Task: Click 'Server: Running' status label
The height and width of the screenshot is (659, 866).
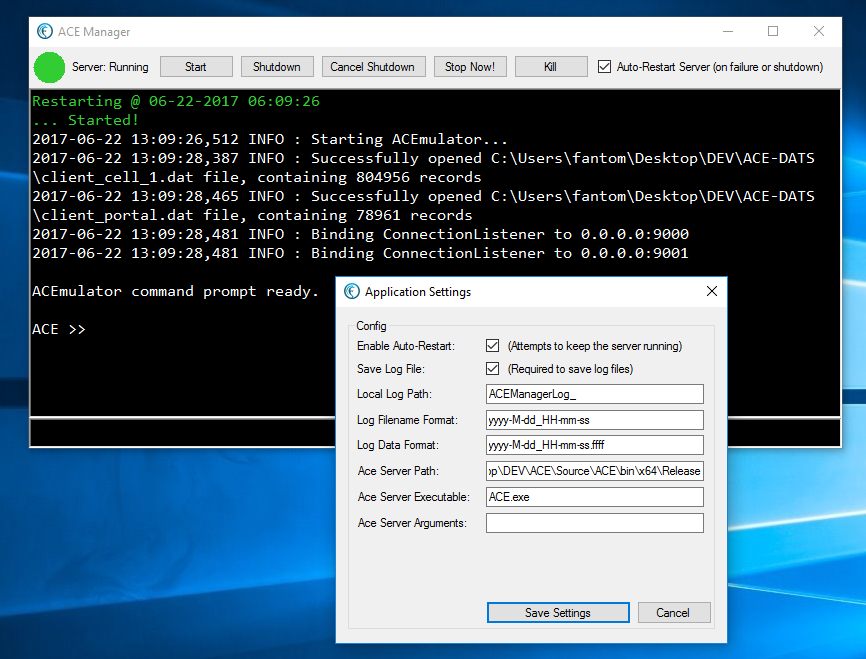Action: point(110,67)
